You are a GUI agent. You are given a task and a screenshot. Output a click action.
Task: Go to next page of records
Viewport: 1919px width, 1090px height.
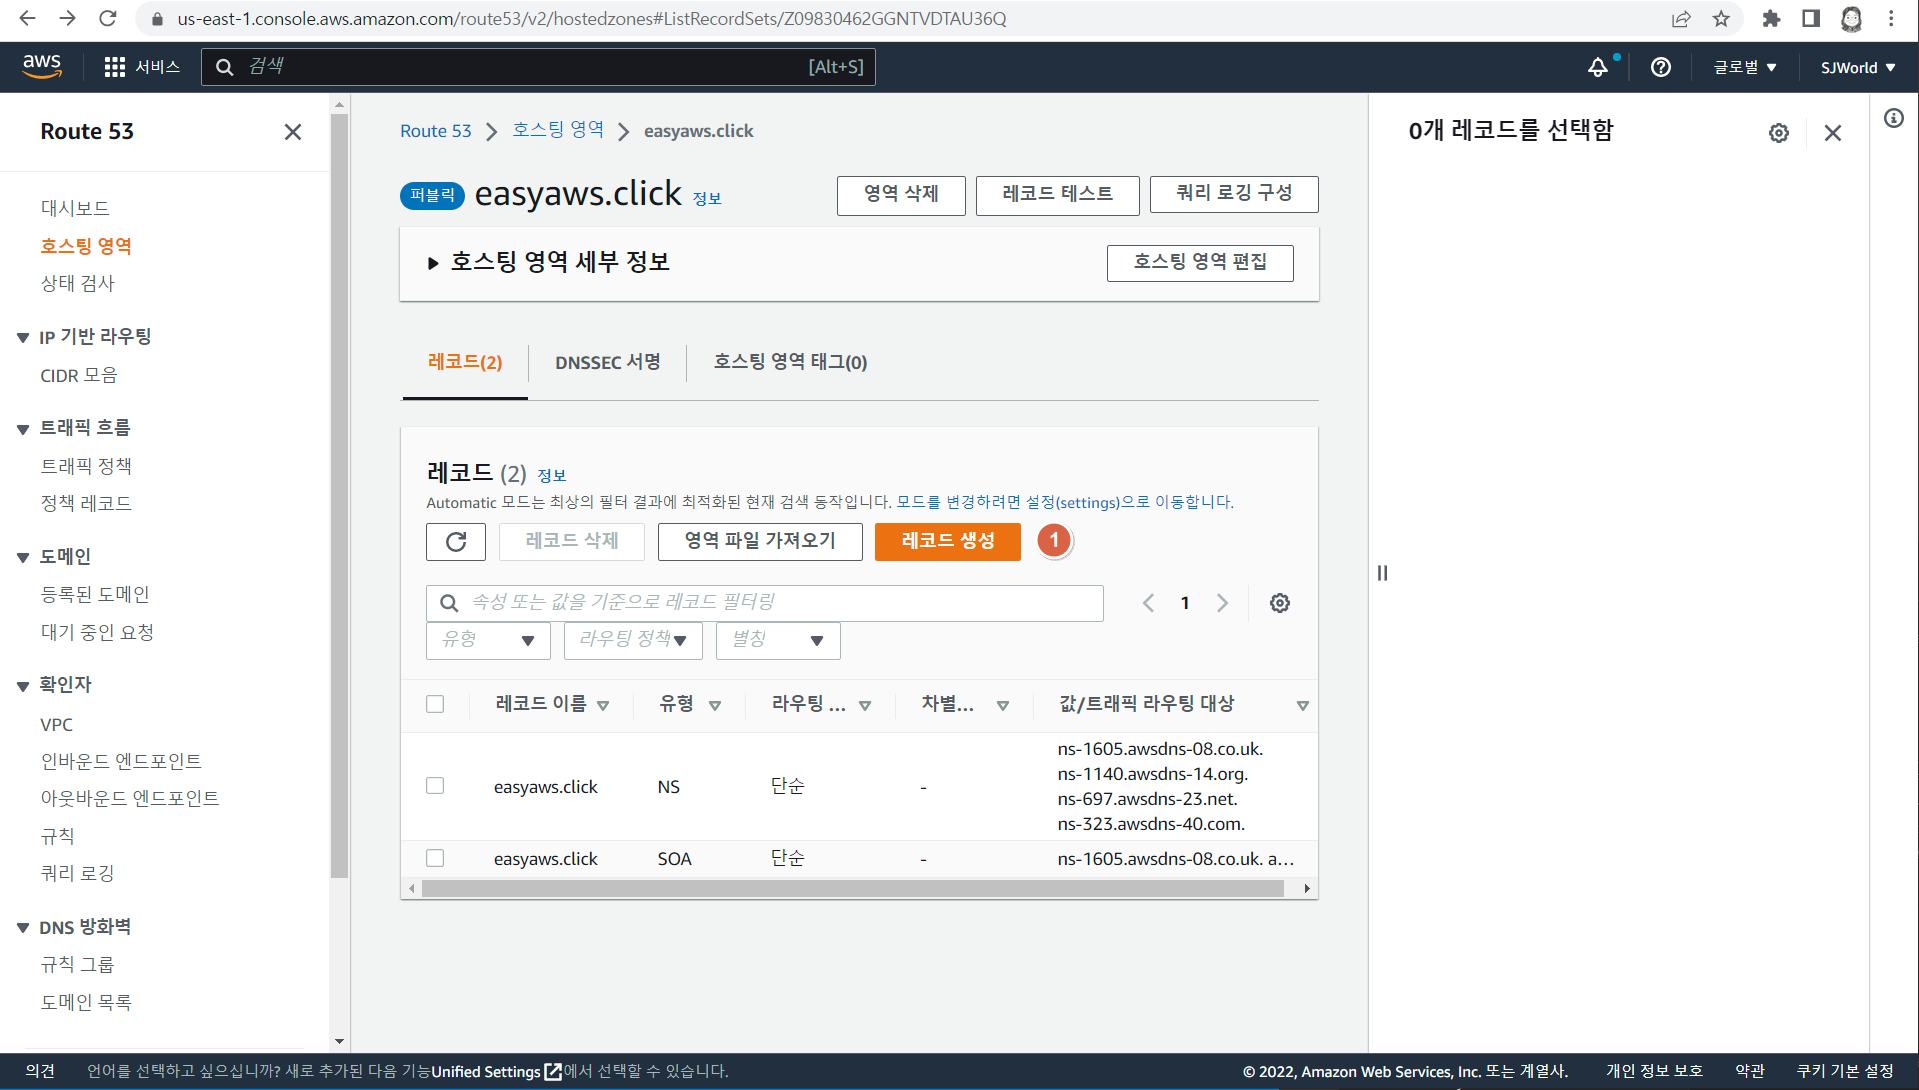[1222, 603]
